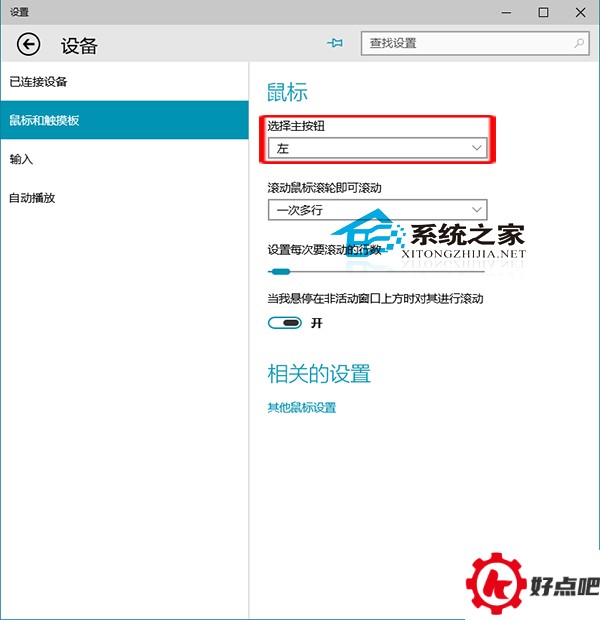This screenshot has width=600, height=620.
Task: Go back using the circled arrow icon
Action: (x=28, y=44)
